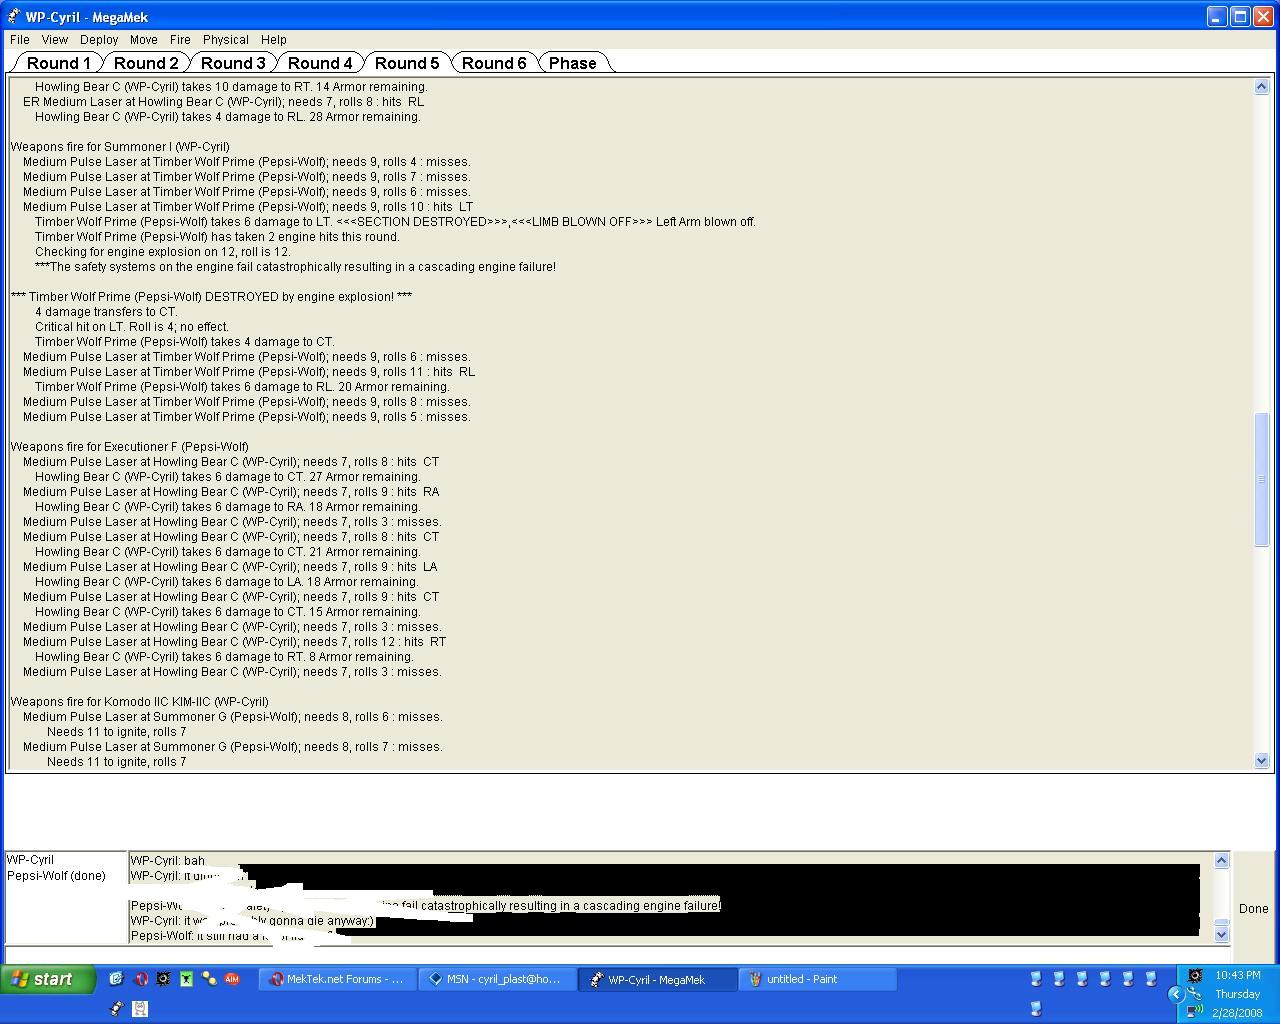Click the Opera quick launch icon
The image size is (1280, 1024).
(x=140, y=979)
